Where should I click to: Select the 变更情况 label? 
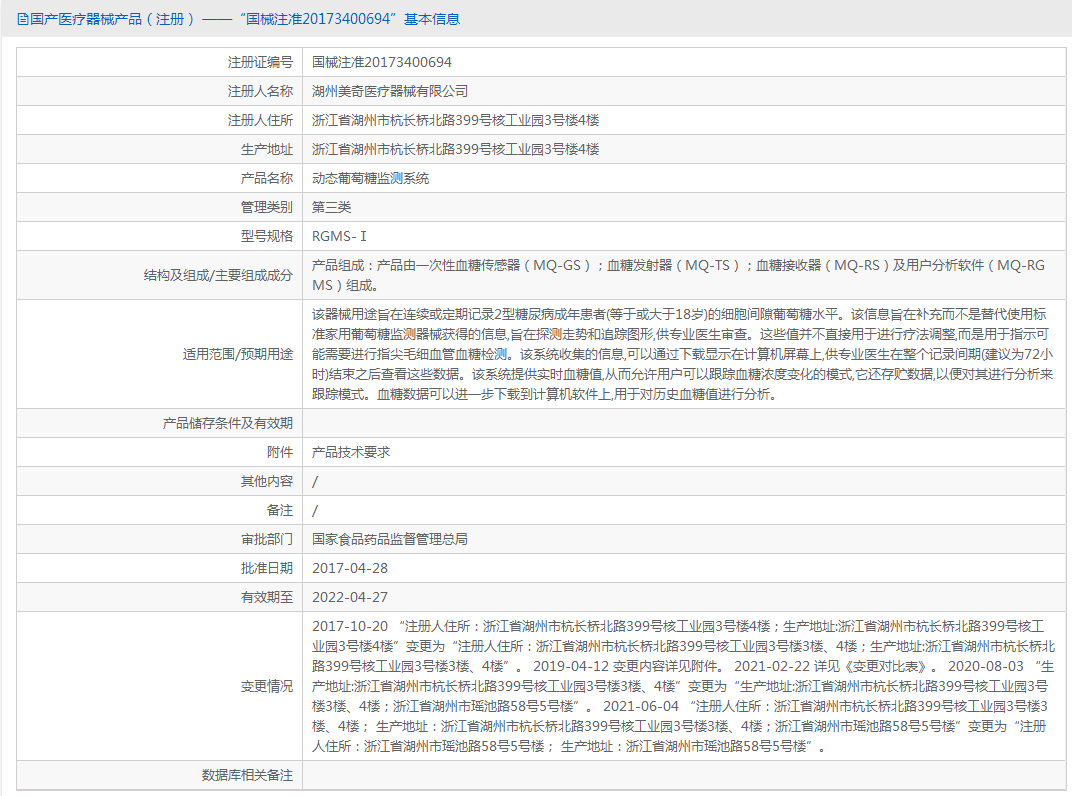click(x=267, y=686)
